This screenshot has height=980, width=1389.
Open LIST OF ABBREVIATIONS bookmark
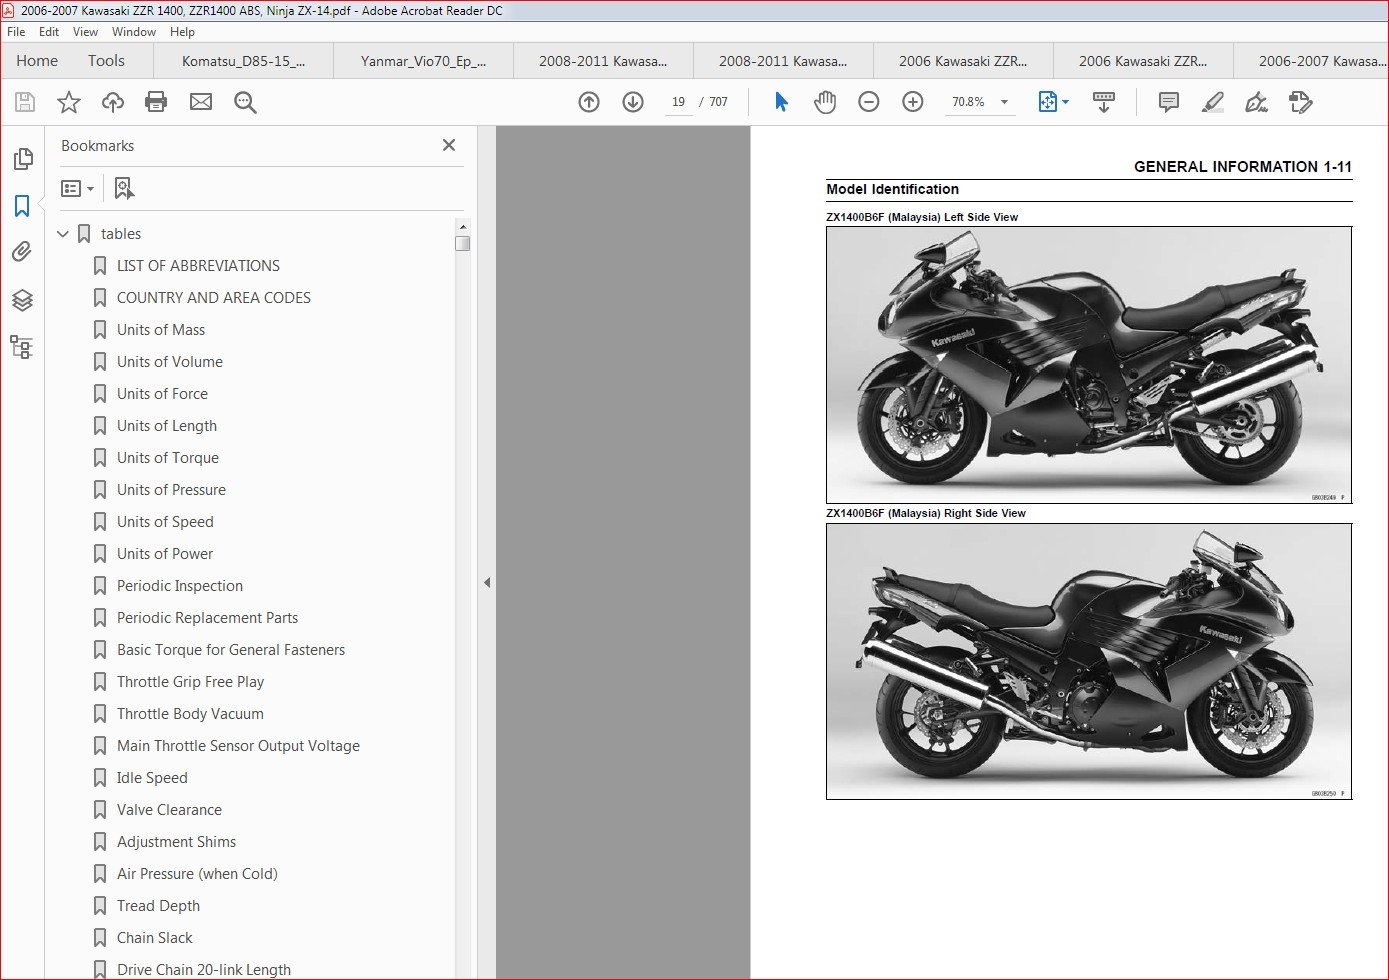[x=198, y=266]
